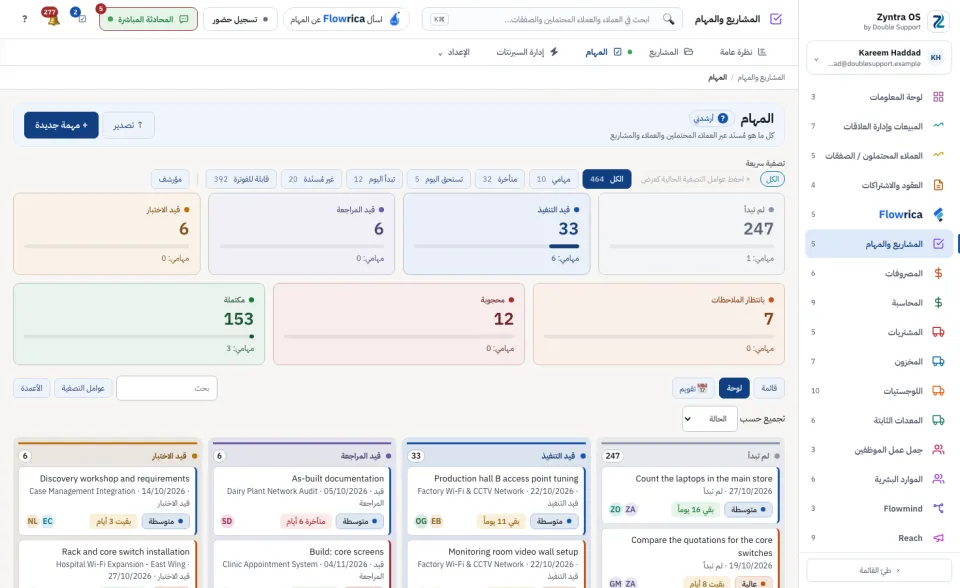Switch to the إدارة السبرنتات tab

coord(527,52)
